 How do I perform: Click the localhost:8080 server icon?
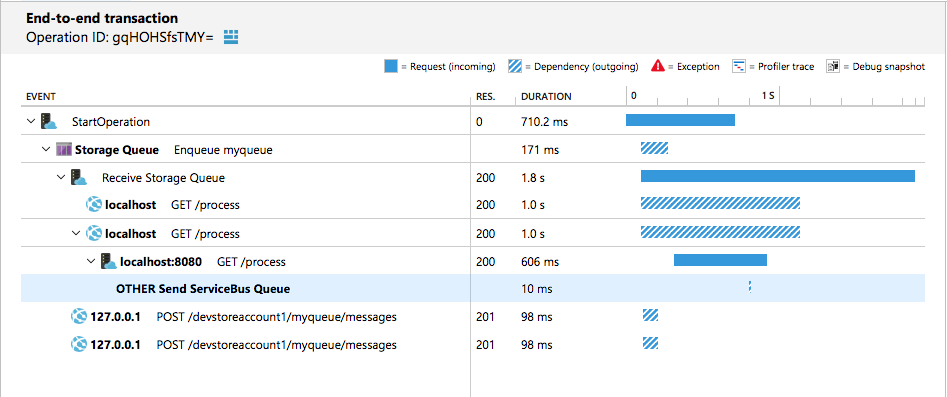point(109,262)
